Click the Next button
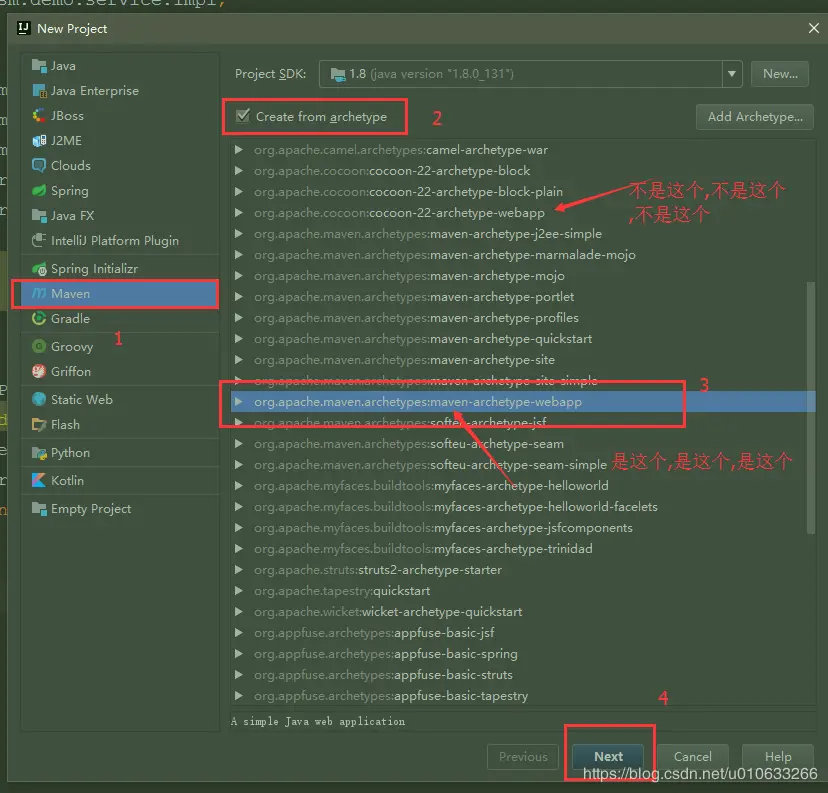Image resolution: width=828 pixels, height=793 pixels. [x=608, y=757]
